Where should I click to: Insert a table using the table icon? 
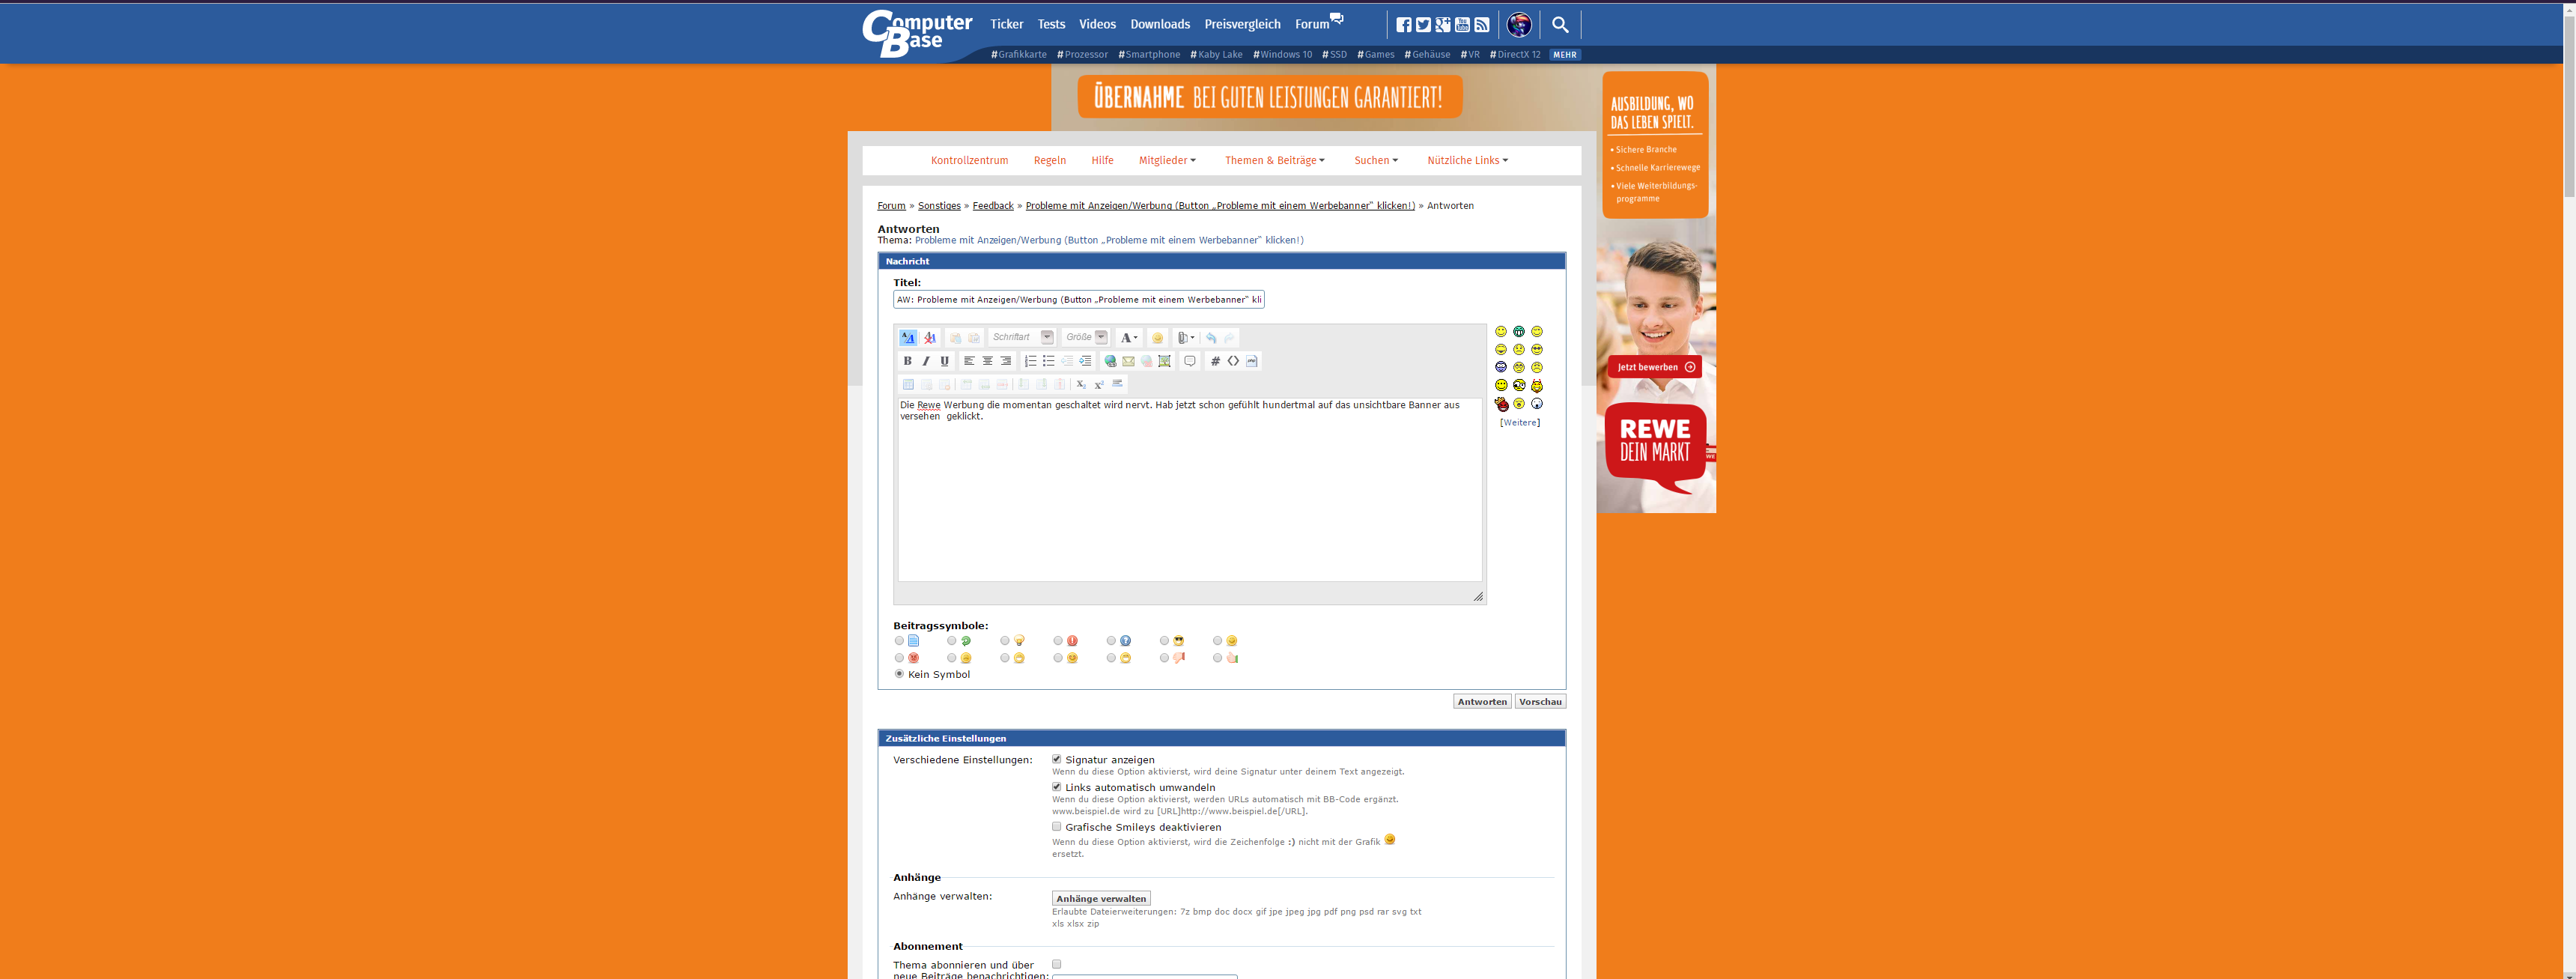(908, 385)
